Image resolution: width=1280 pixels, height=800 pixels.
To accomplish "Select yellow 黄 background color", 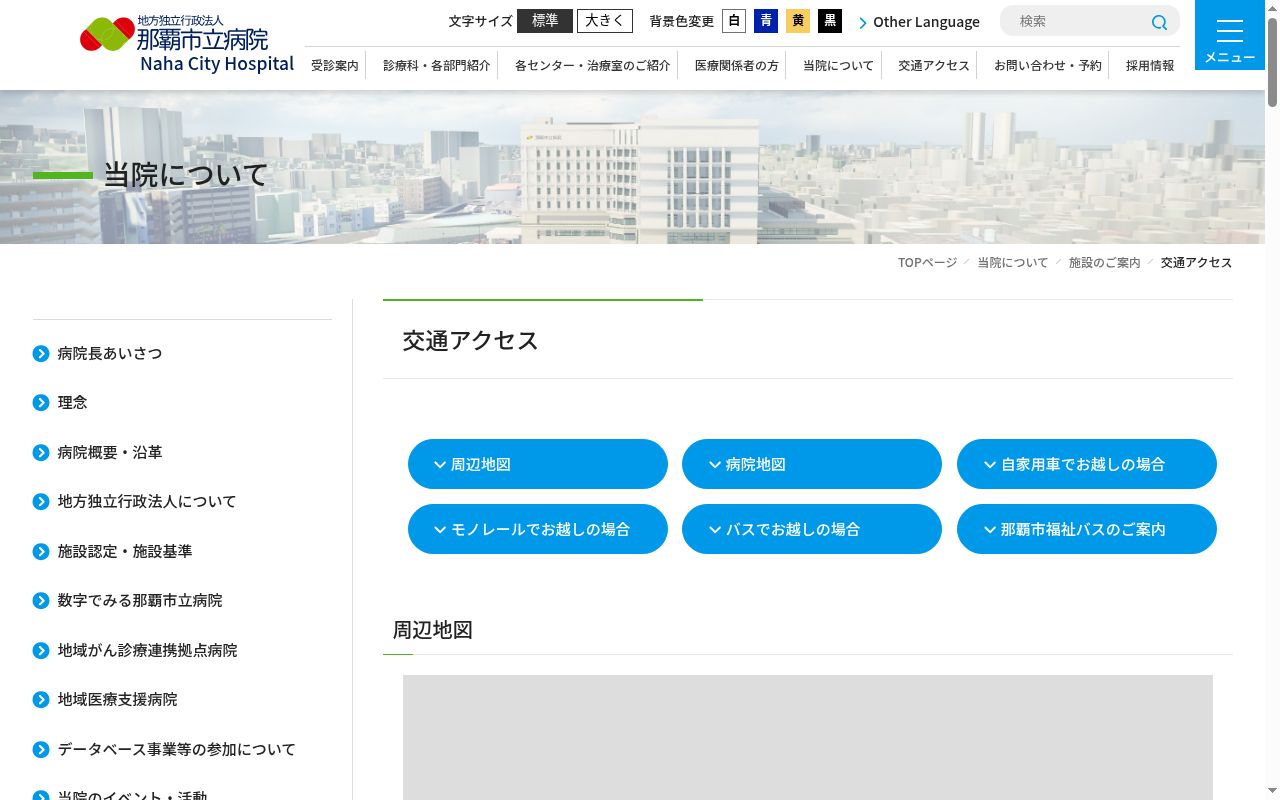I will click(x=798, y=21).
